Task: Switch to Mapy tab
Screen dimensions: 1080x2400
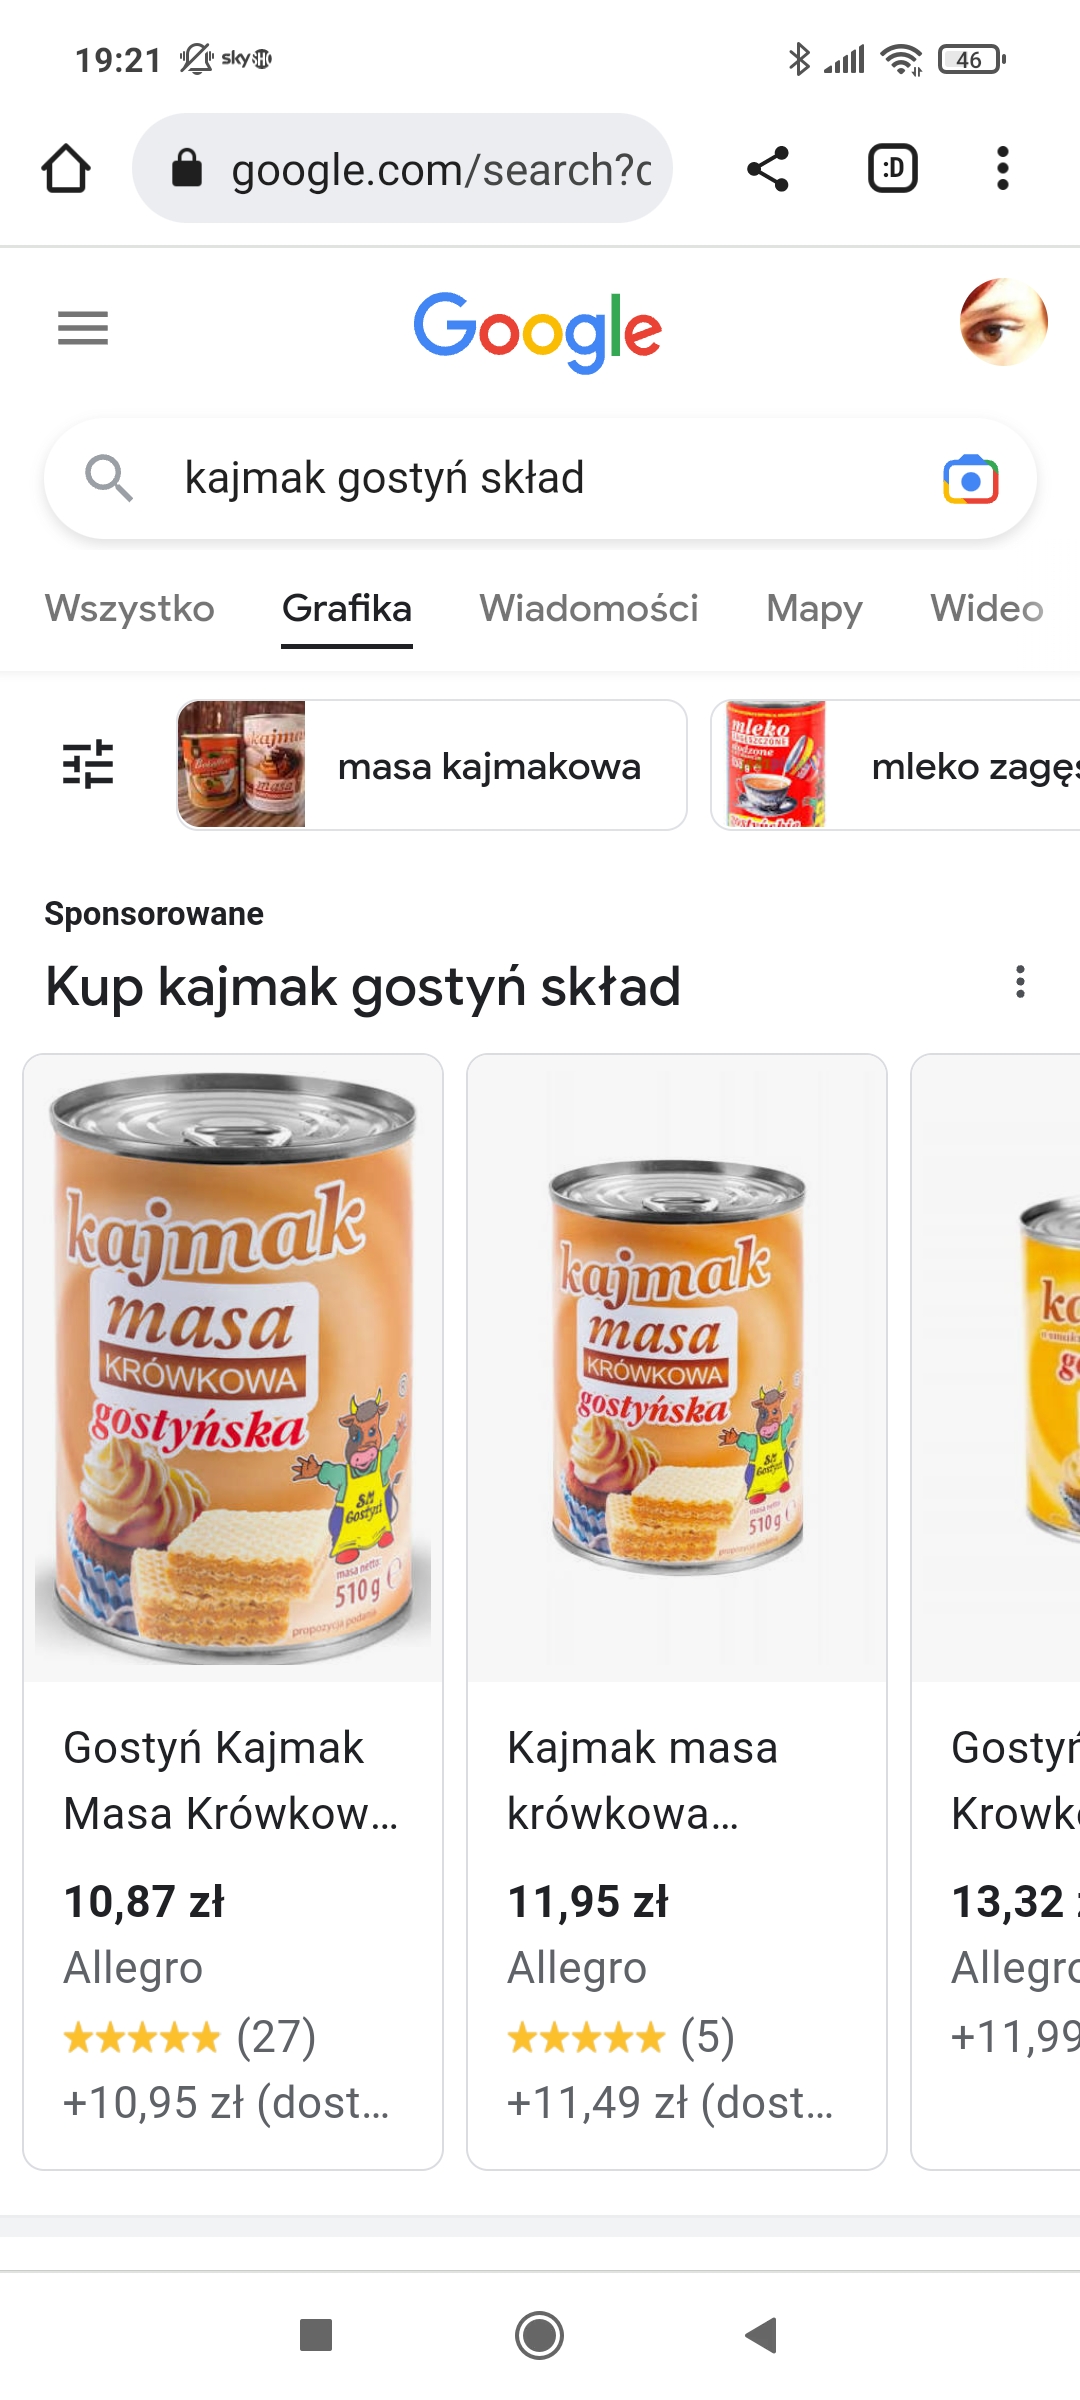Action: (x=814, y=608)
